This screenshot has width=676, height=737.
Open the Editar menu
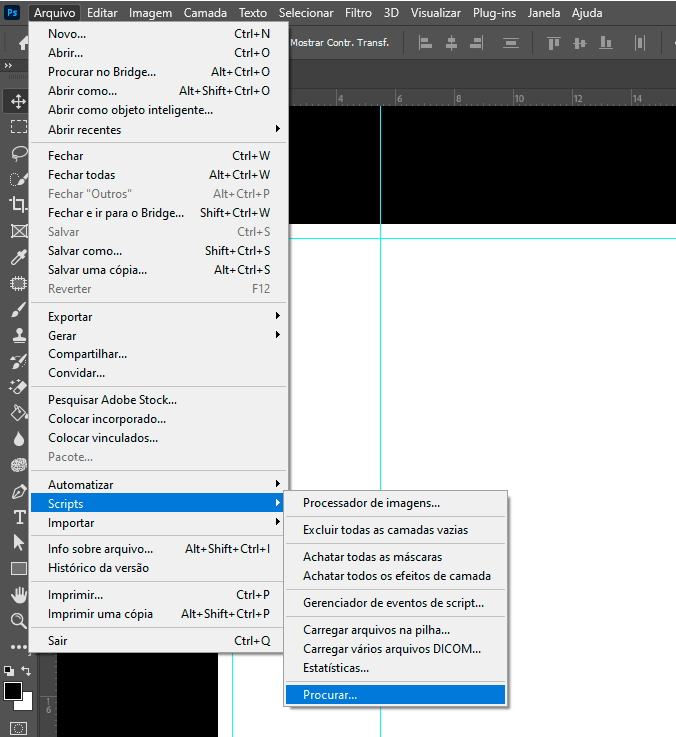click(102, 13)
